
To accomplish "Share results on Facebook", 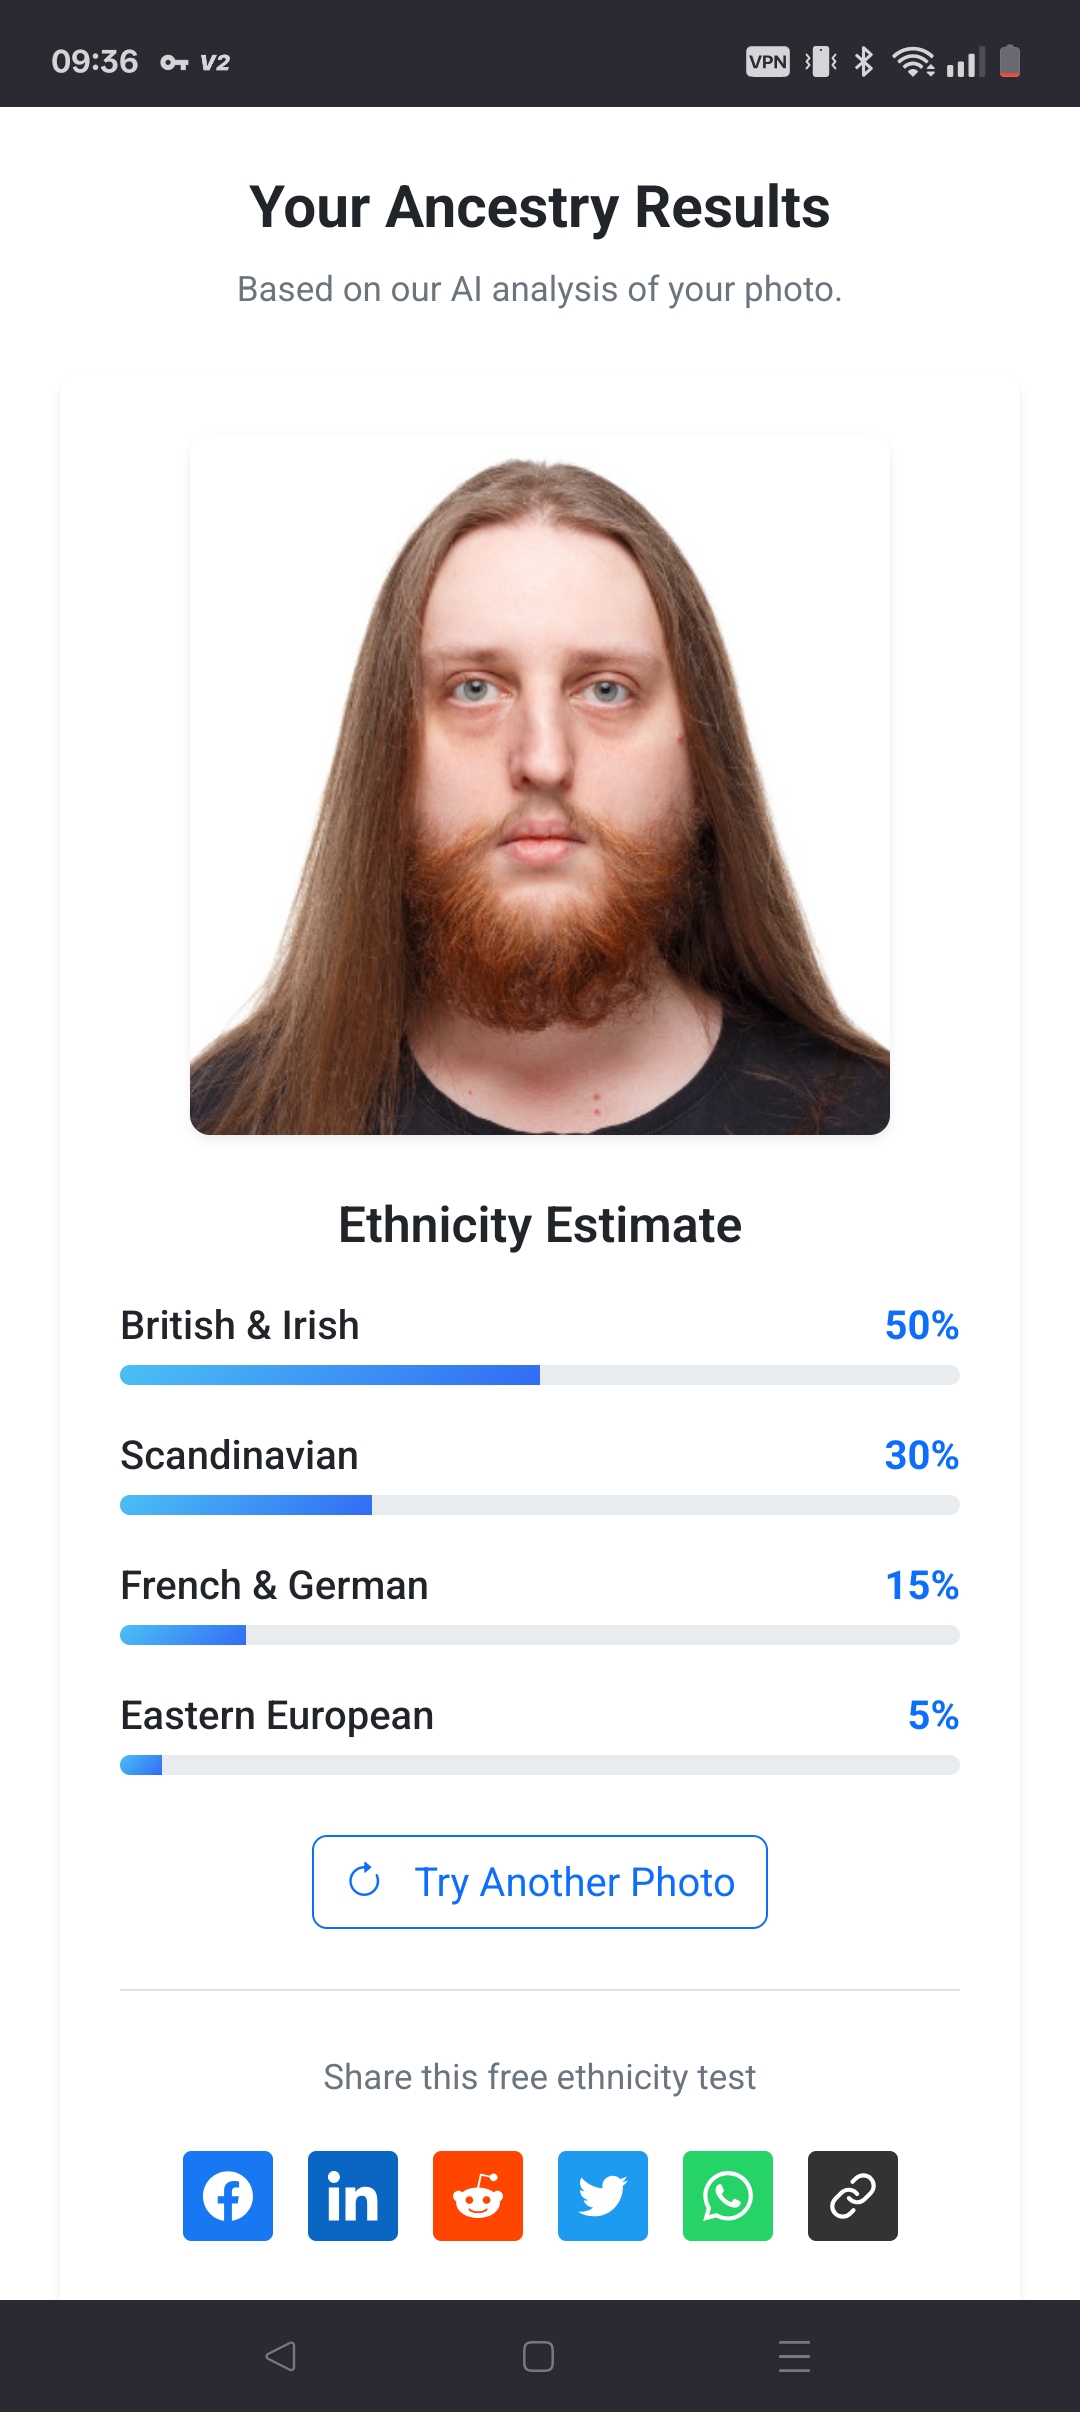I will click(228, 2195).
